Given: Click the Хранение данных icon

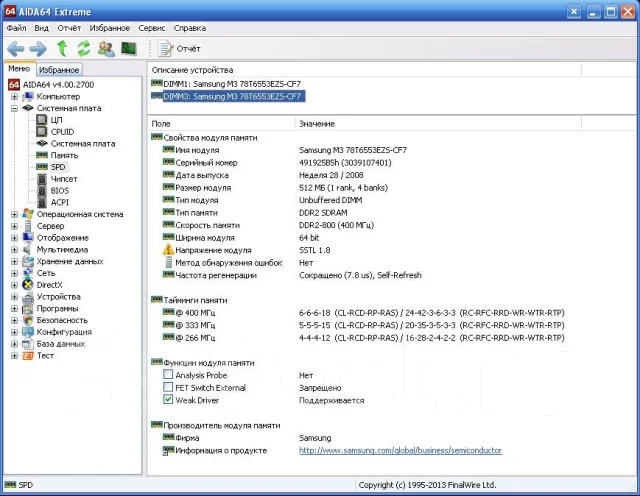Looking at the screenshot, I should click(28, 261).
